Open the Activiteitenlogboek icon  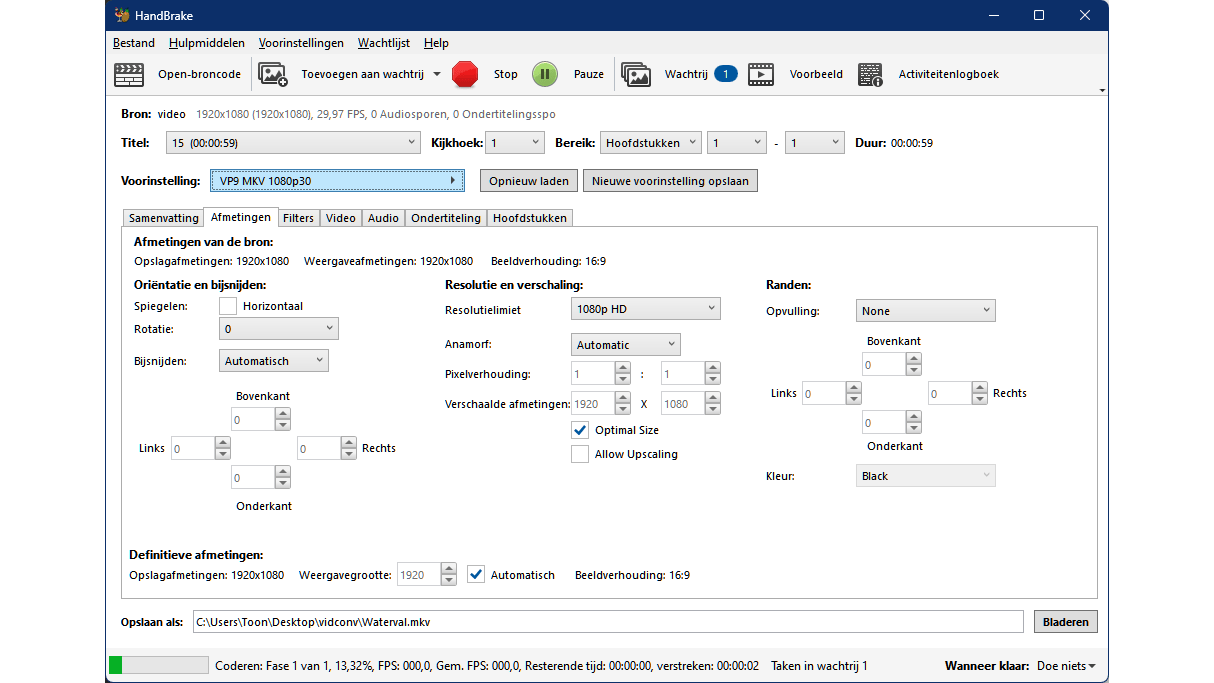tap(870, 74)
